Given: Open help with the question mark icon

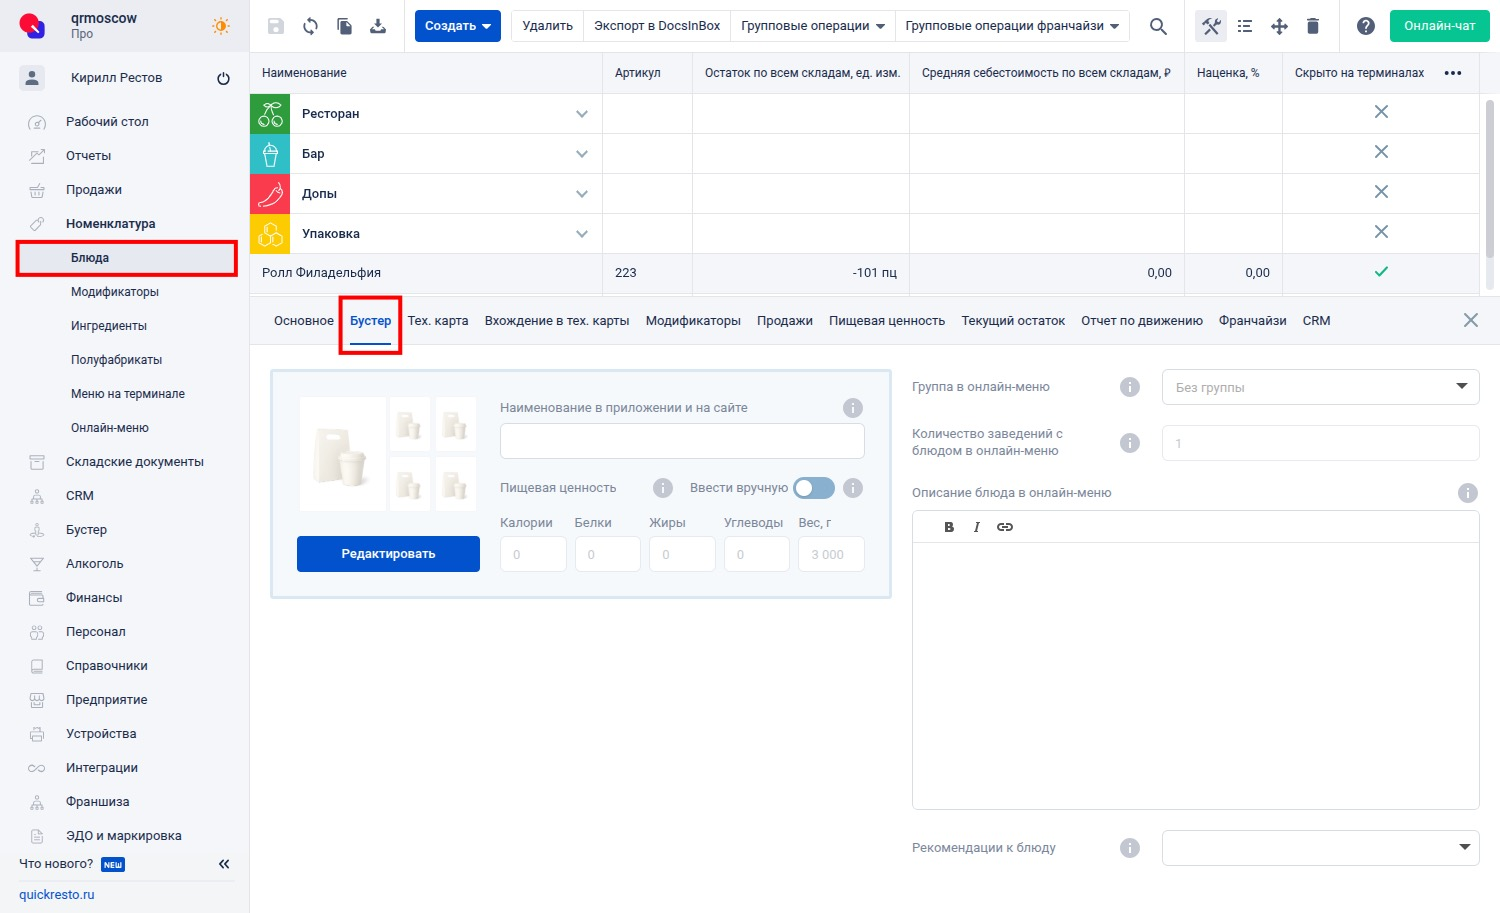Looking at the screenshot, I should click(x=1365, y=26).
